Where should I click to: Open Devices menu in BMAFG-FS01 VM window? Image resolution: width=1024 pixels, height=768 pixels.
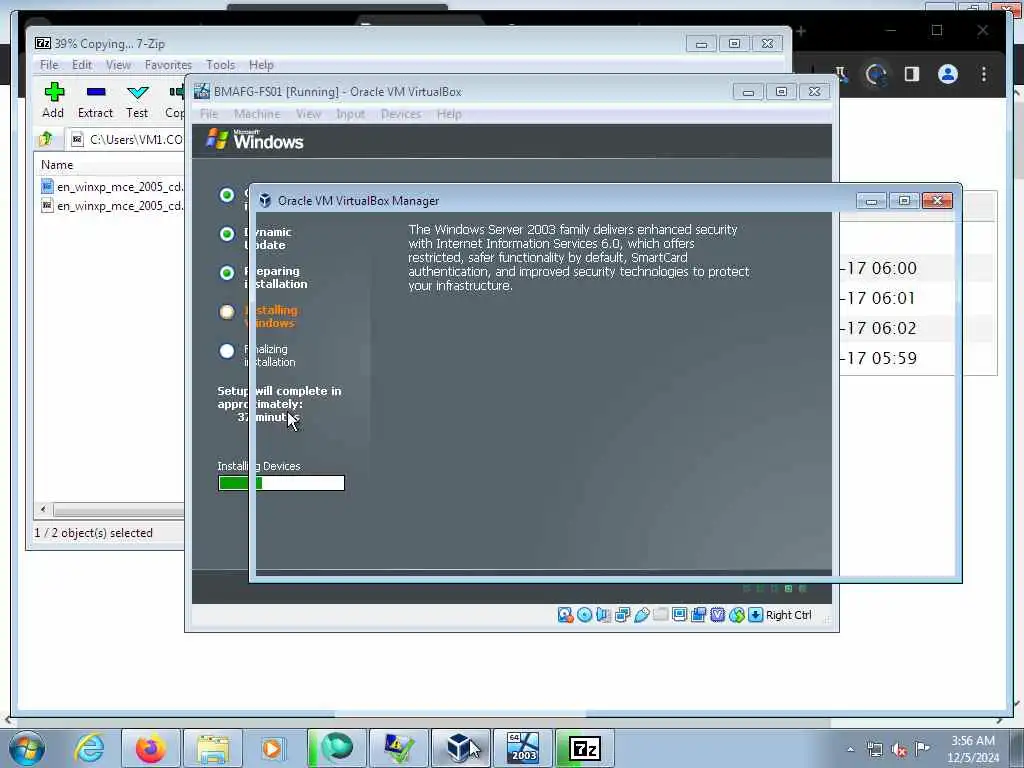pos(401,114)
